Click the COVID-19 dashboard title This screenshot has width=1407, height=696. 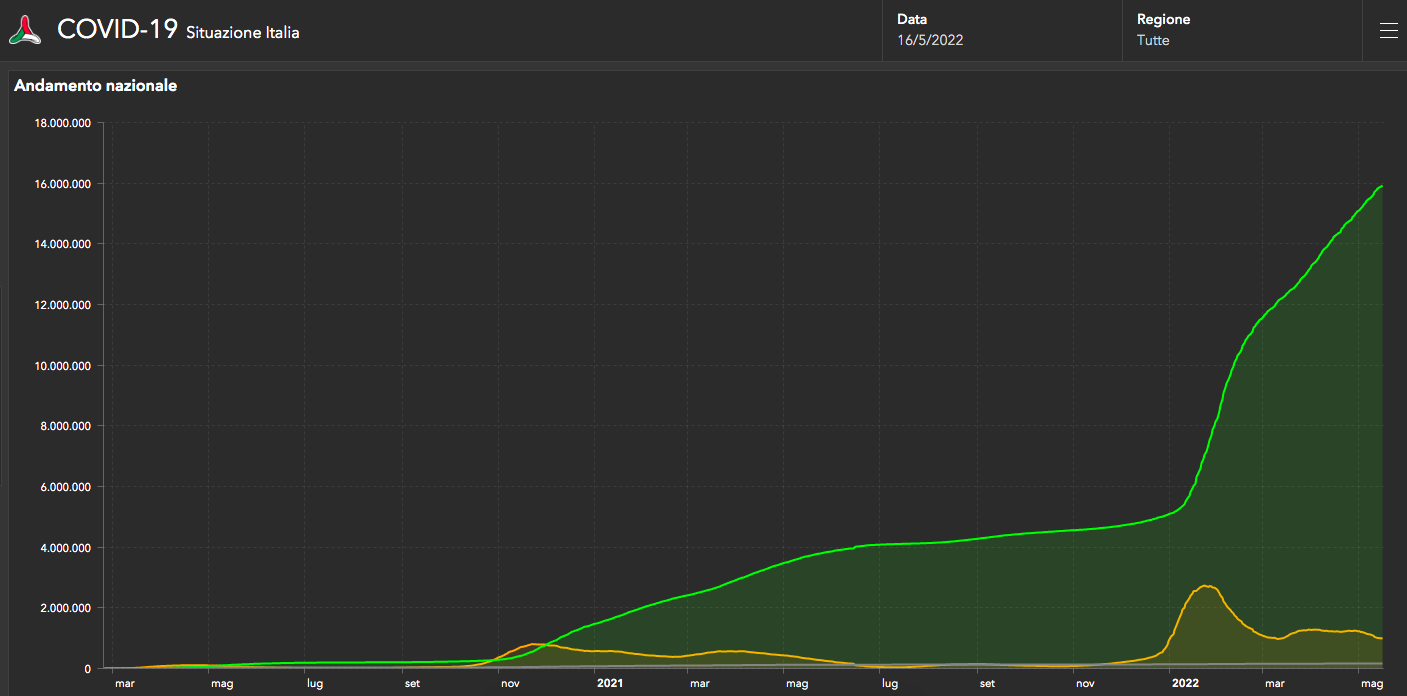117,30
